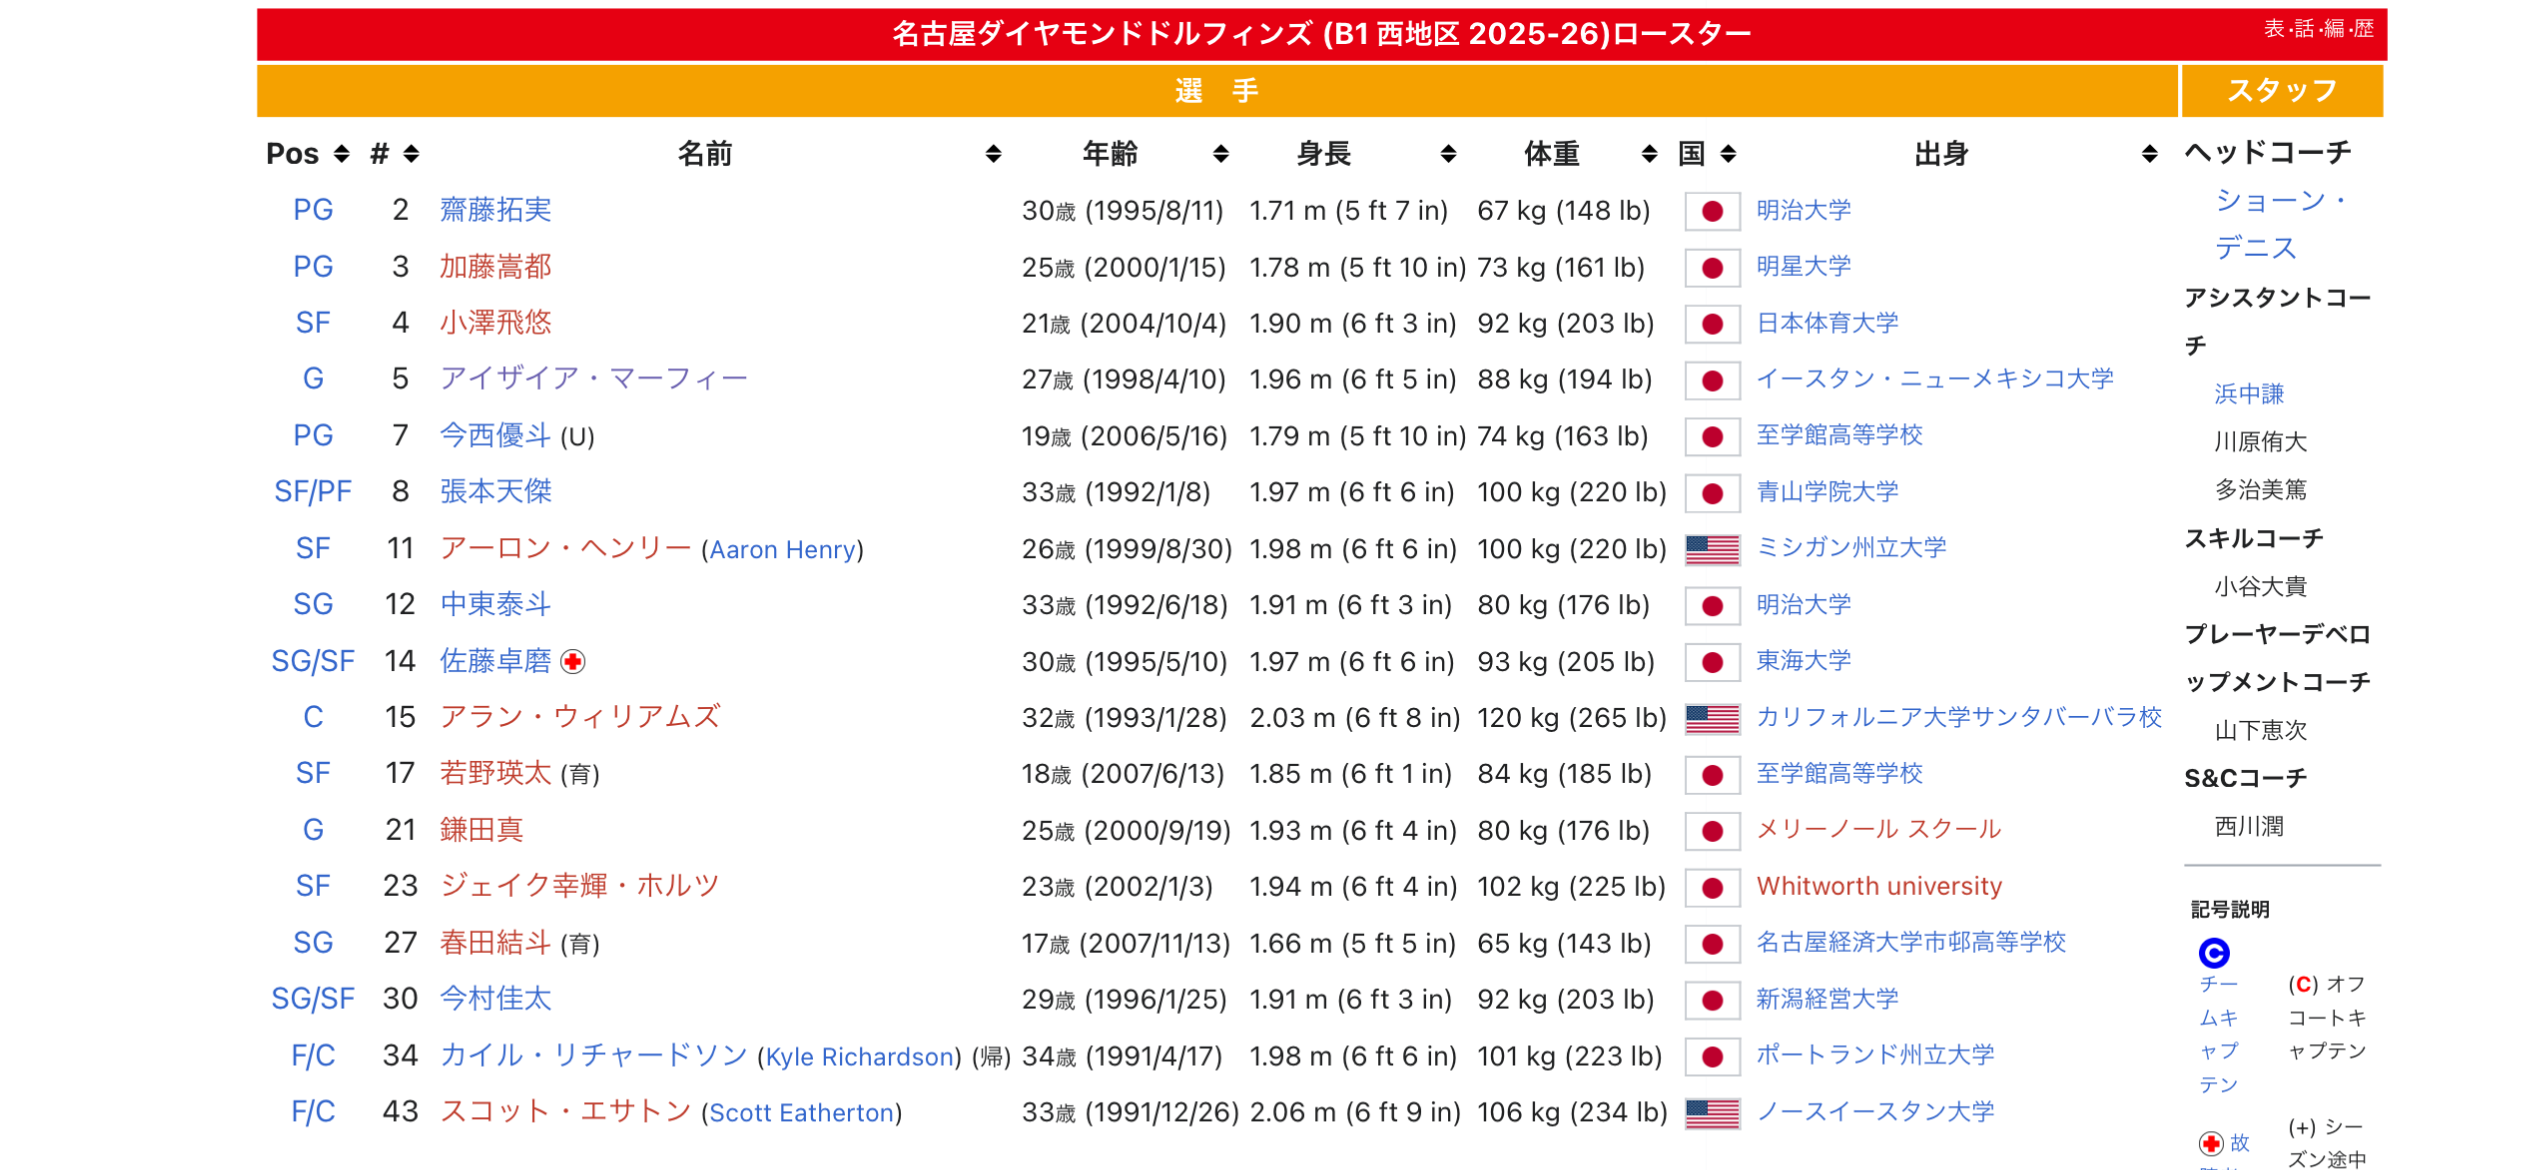Image resolution: width=2532 pixels, height=1170 pixels.
Task: Click the blue team captain C icon
Action: pyautogui.click(x=2214, y=952)
